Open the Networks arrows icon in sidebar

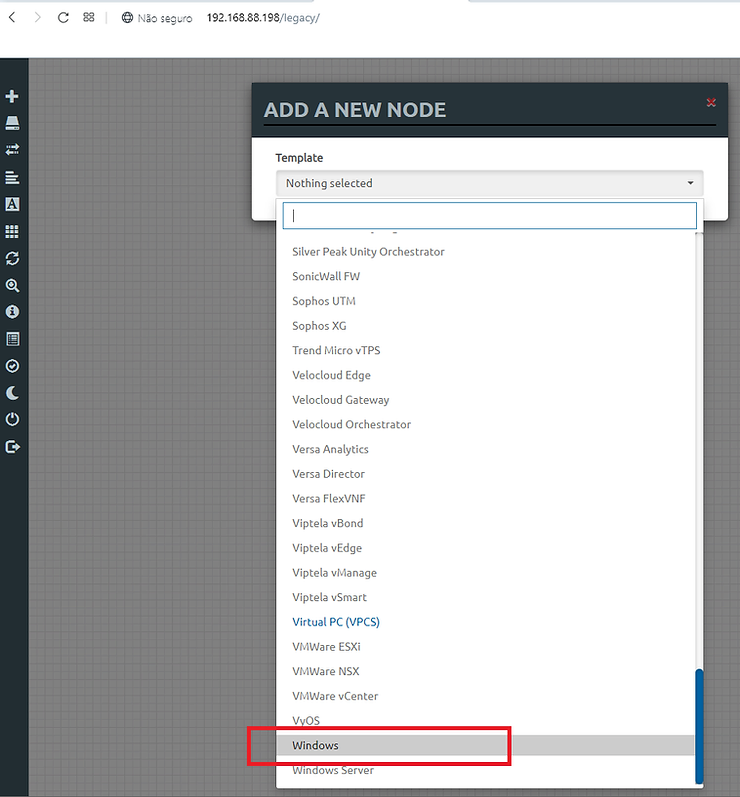click(12, 149)
